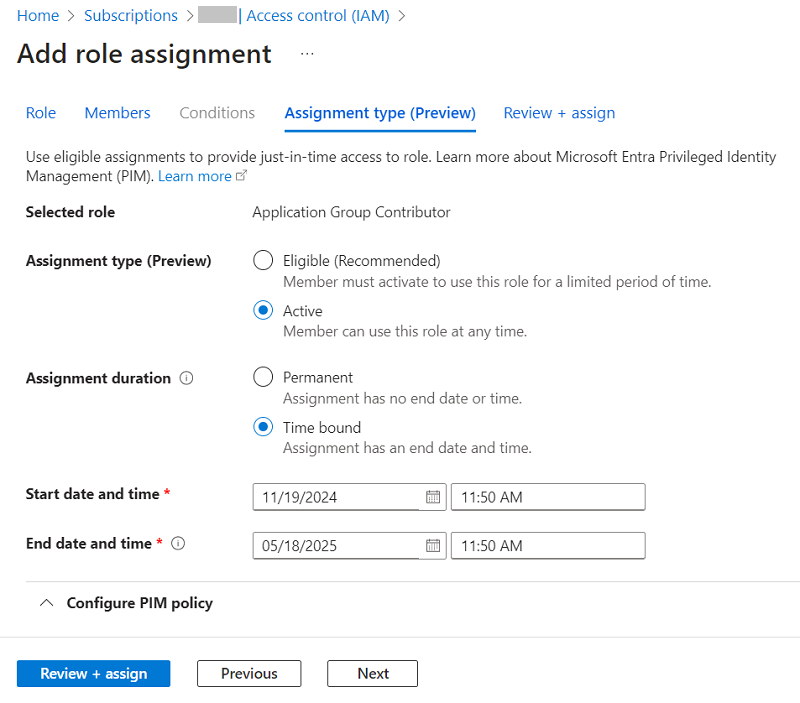800x703 pixels.
Task: Click the external link icon beside Learn more
Action: pyautogui.click(x=241, y=176)
